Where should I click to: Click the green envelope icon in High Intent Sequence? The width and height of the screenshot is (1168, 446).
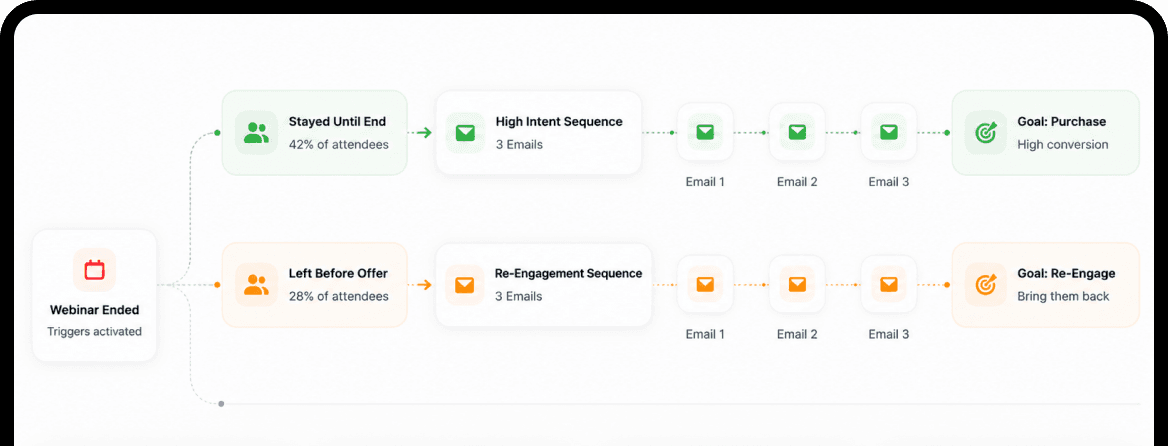466,133
